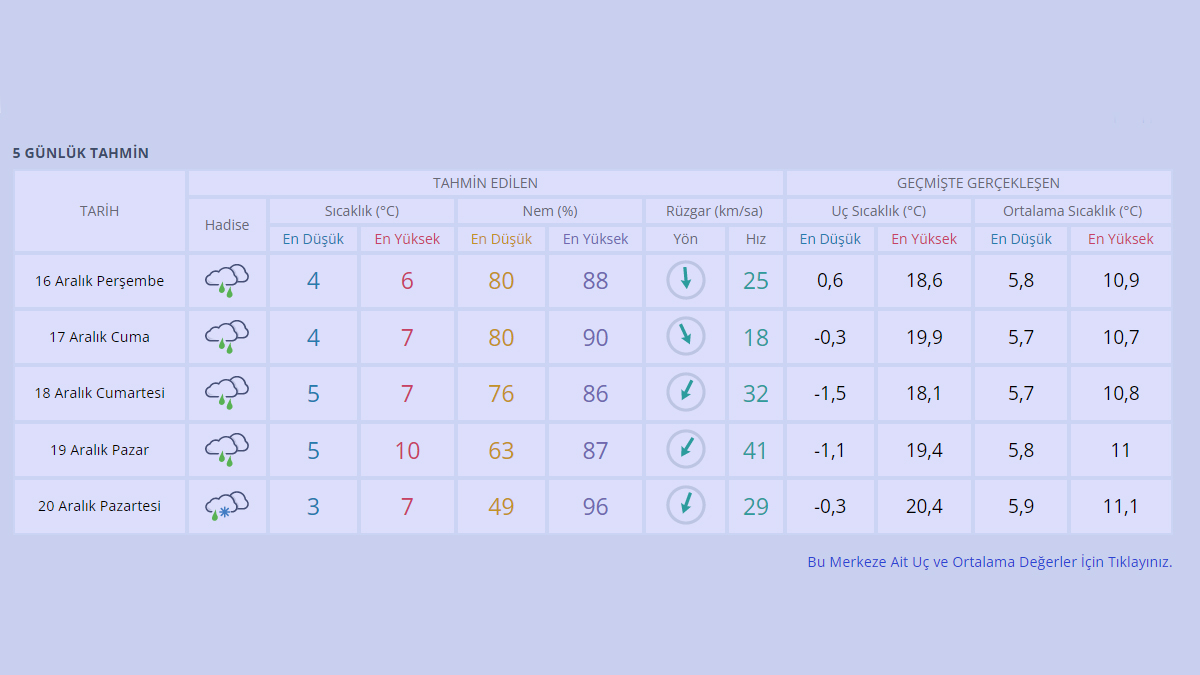Click the wind direction arrow for 20 Aralık
This screenshot has width=1200, height=675.
[x=686, y=506]
